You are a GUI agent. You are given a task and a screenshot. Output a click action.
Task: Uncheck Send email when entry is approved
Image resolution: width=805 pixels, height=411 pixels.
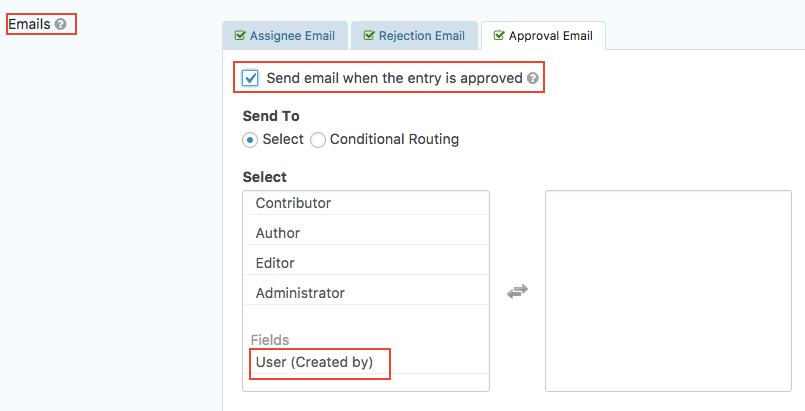(x=251, y=78)
